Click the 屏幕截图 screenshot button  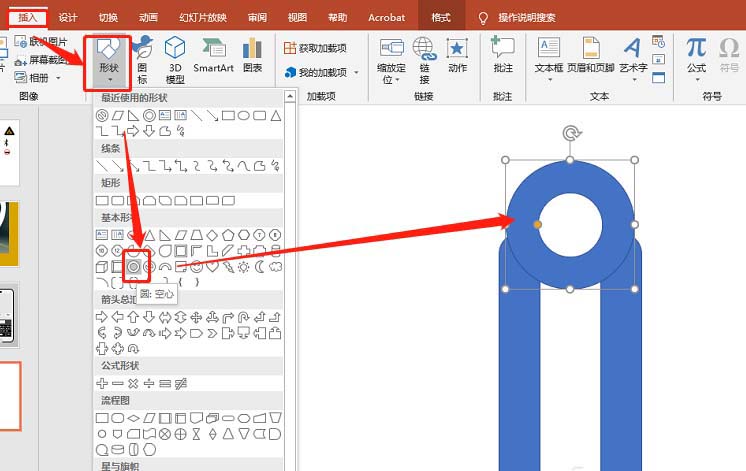pos(40,59)
